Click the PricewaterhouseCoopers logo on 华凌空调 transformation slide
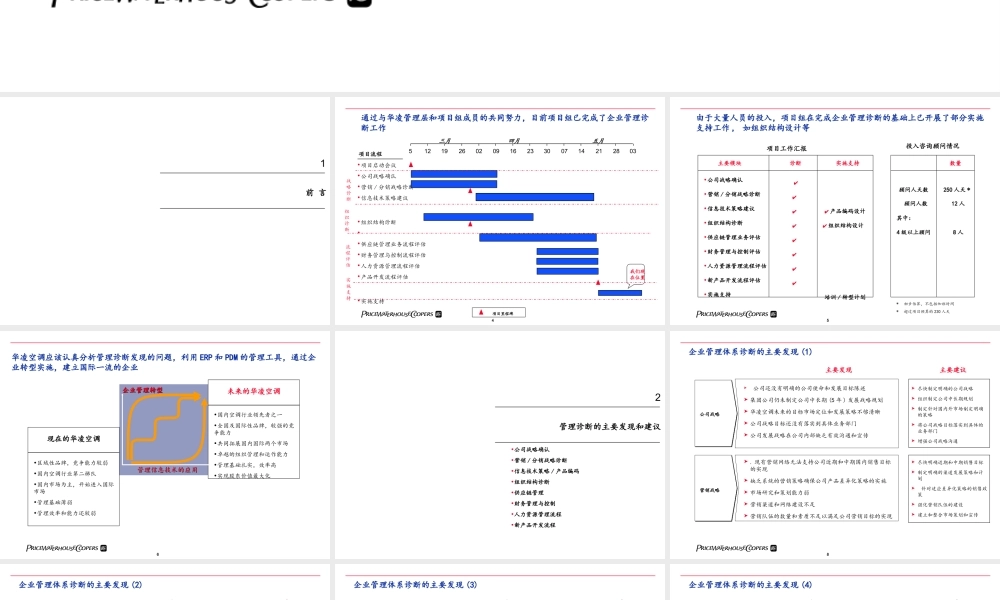Viewport: 1000px width, 600px height. click(x=80, y=547)
